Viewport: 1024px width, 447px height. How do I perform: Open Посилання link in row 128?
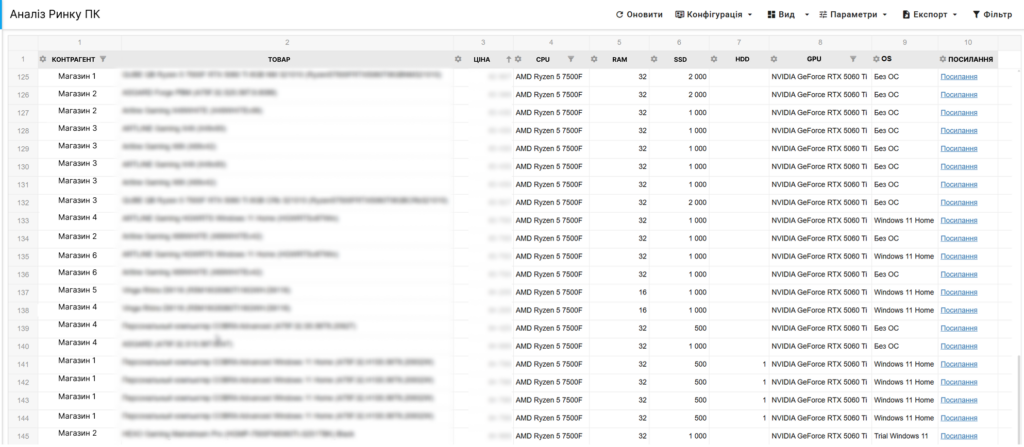click(959, 131)
